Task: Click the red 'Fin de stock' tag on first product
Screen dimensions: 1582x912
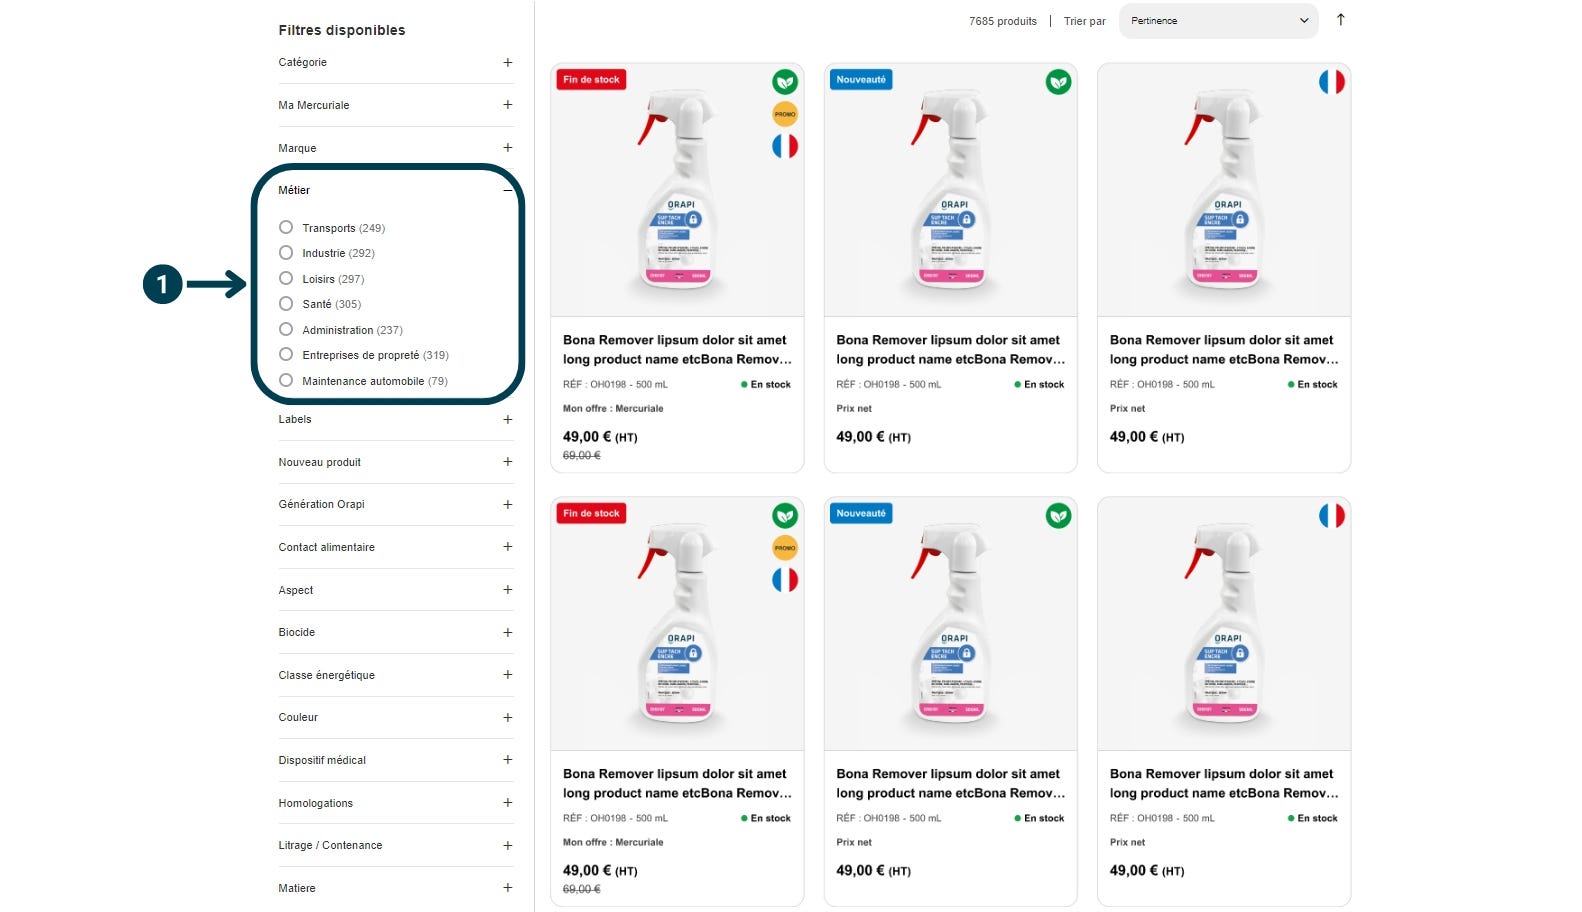Action: (592, 80)
